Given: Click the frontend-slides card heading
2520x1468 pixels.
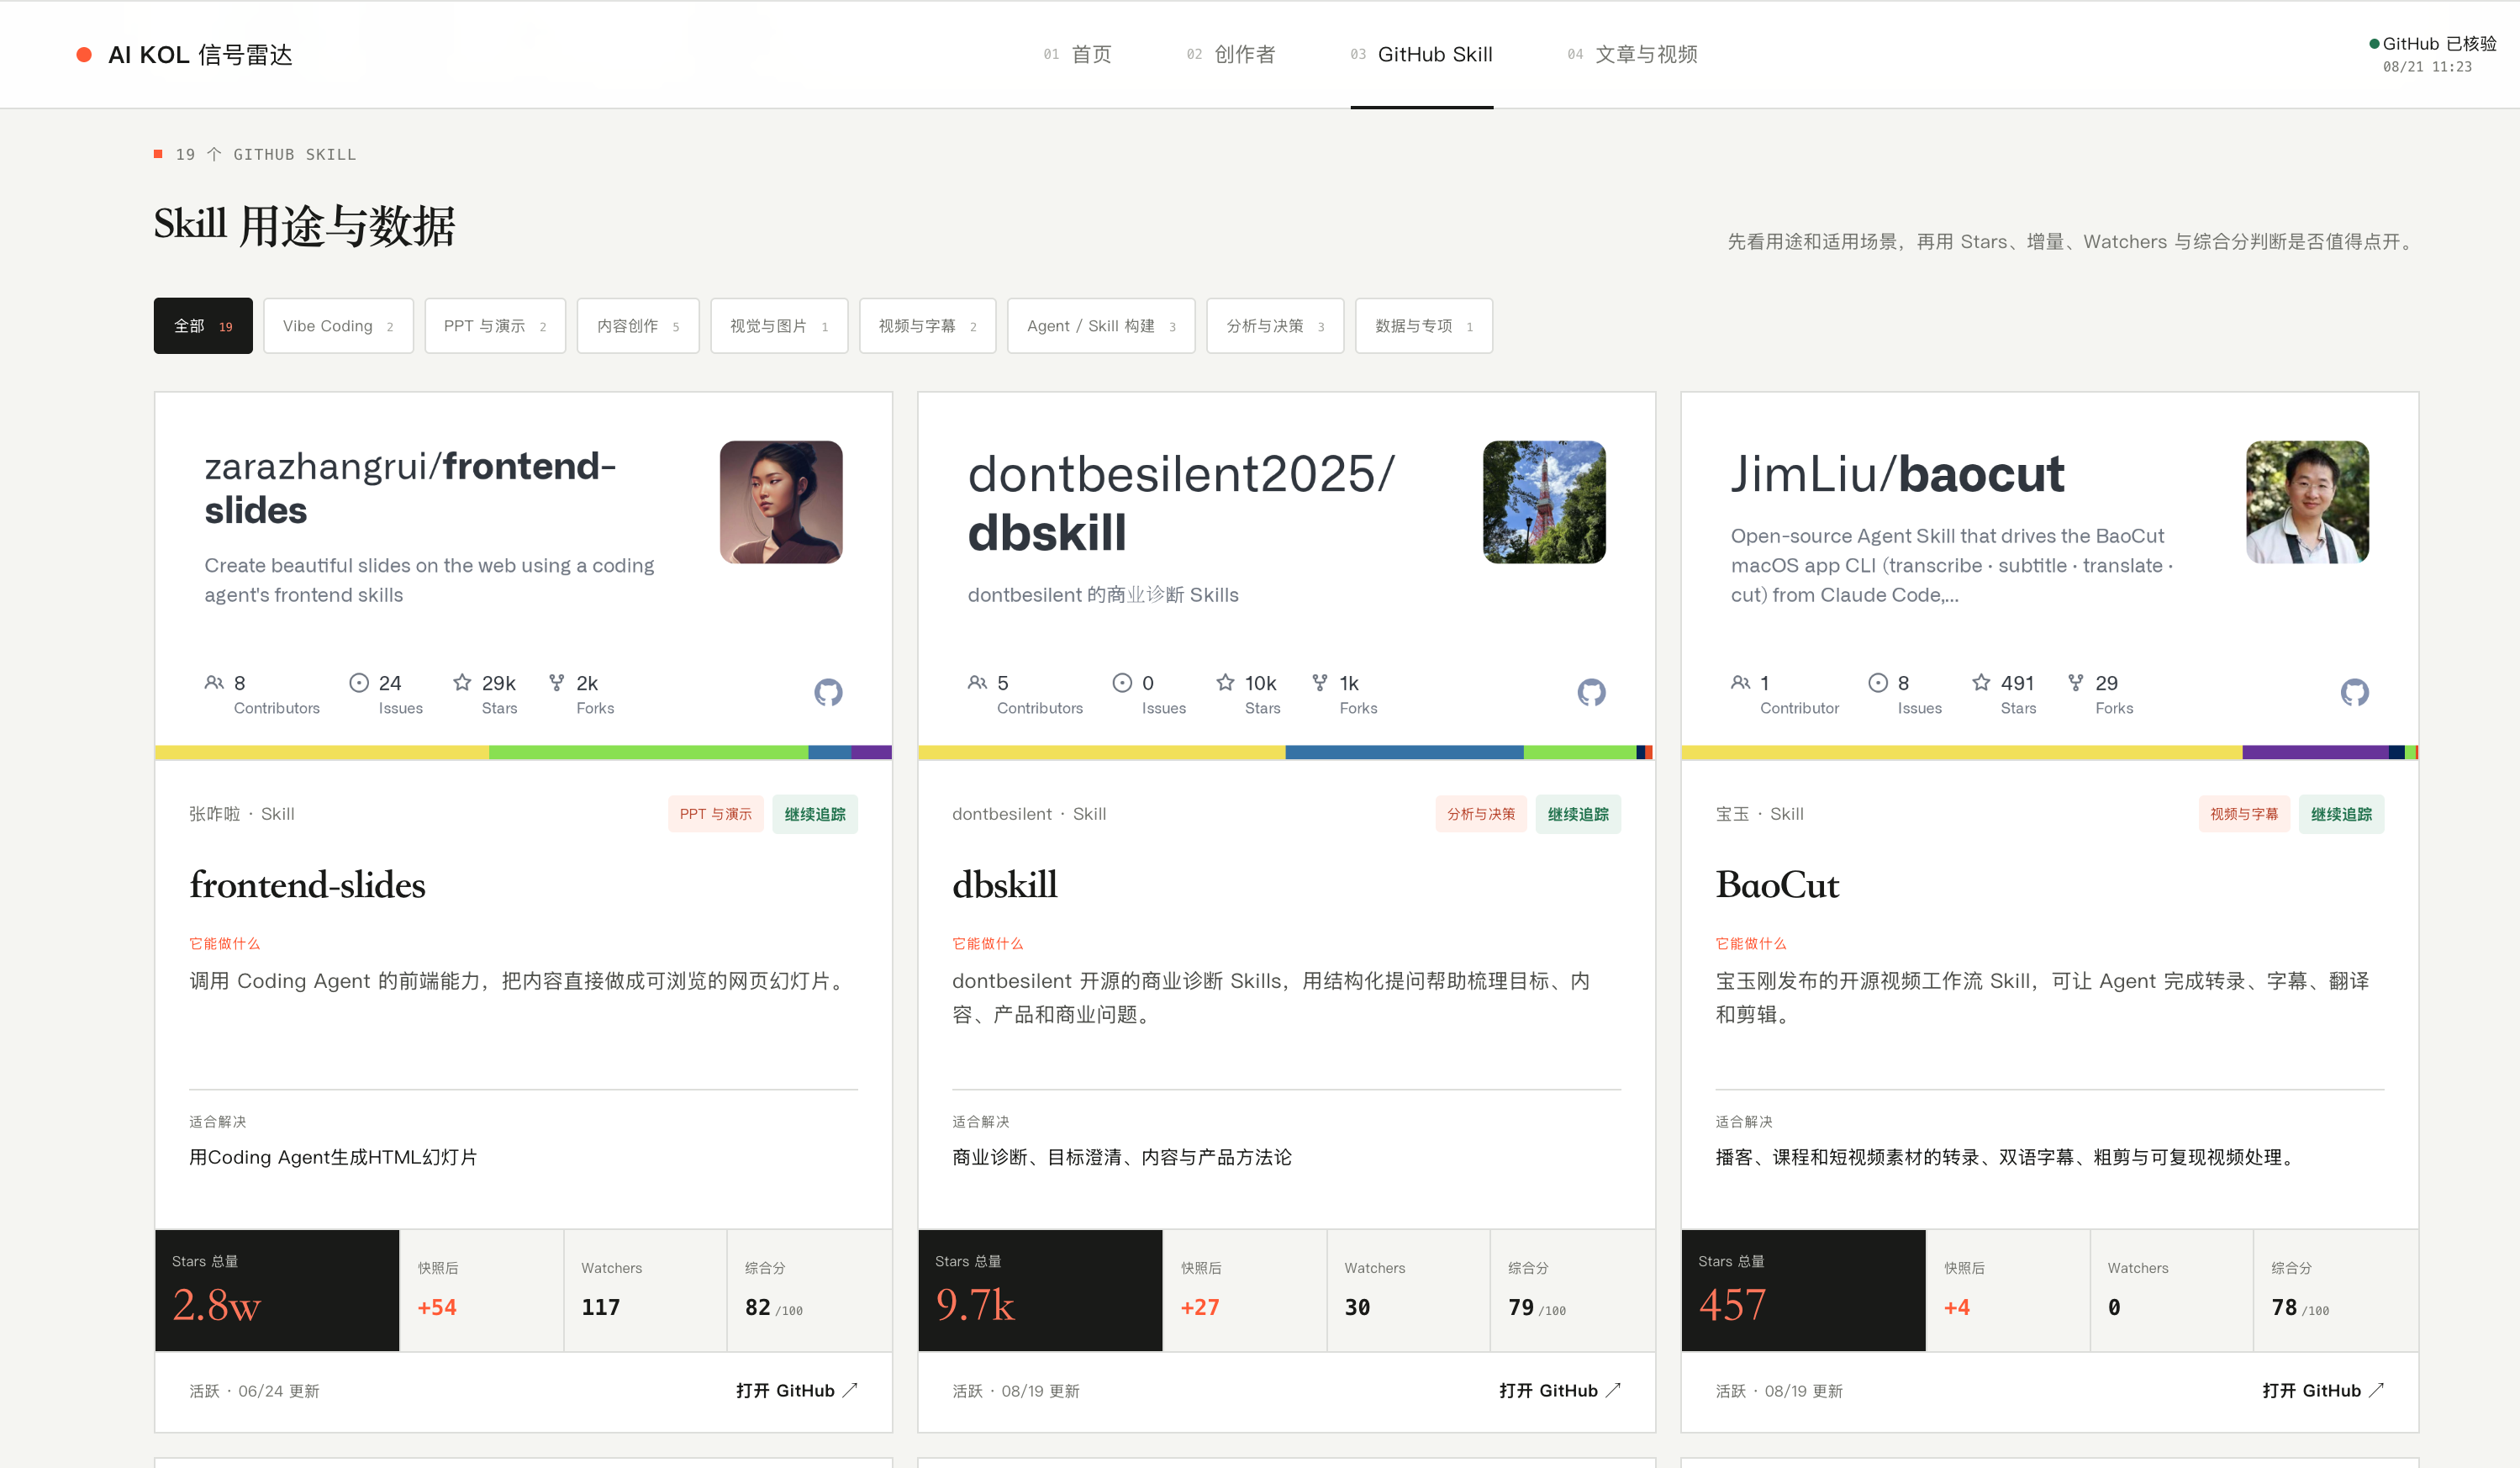Looking at the screenshot, I should (x=307, y=885).
